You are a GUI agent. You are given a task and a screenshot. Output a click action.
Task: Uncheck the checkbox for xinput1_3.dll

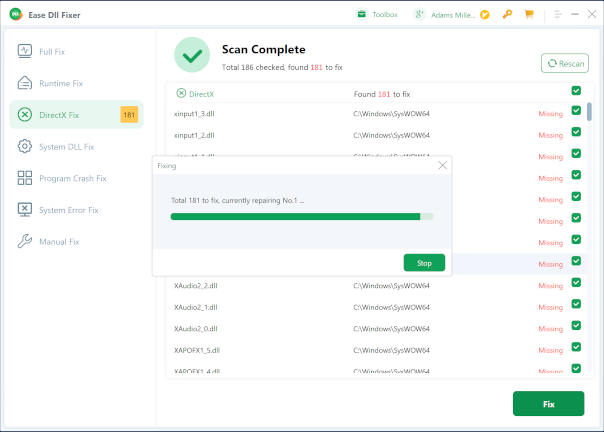tap(576, 113)
